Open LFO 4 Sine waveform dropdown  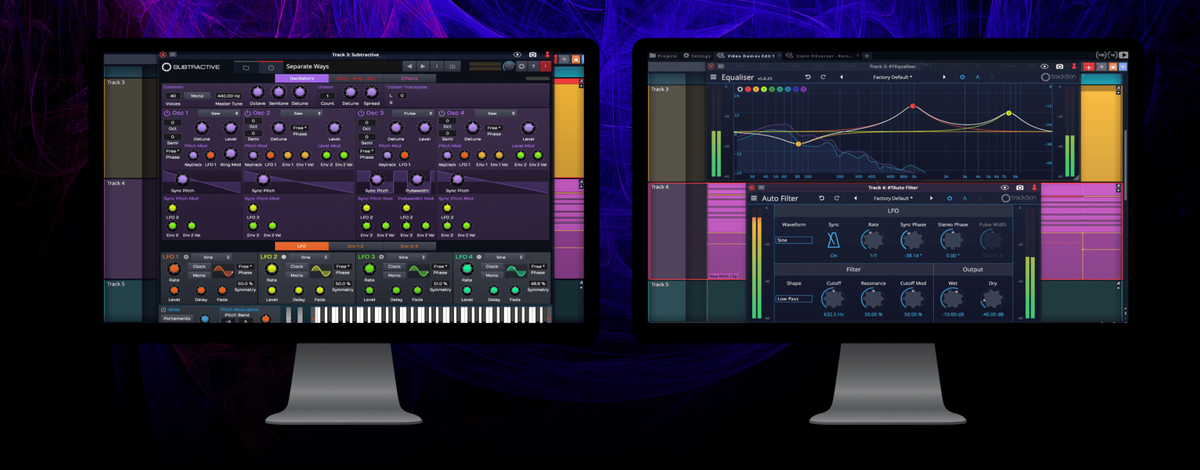point(503,257)
